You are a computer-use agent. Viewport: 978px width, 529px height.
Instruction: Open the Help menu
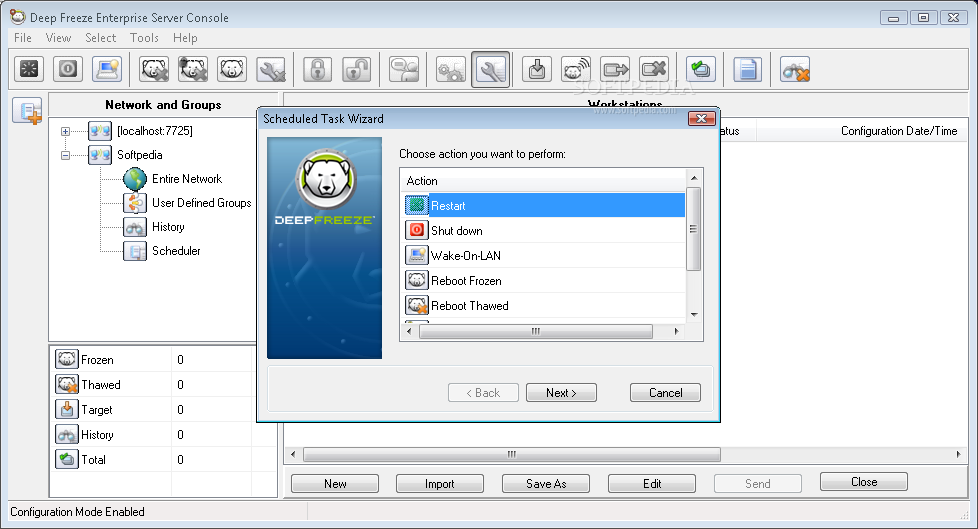coord(185,38)
